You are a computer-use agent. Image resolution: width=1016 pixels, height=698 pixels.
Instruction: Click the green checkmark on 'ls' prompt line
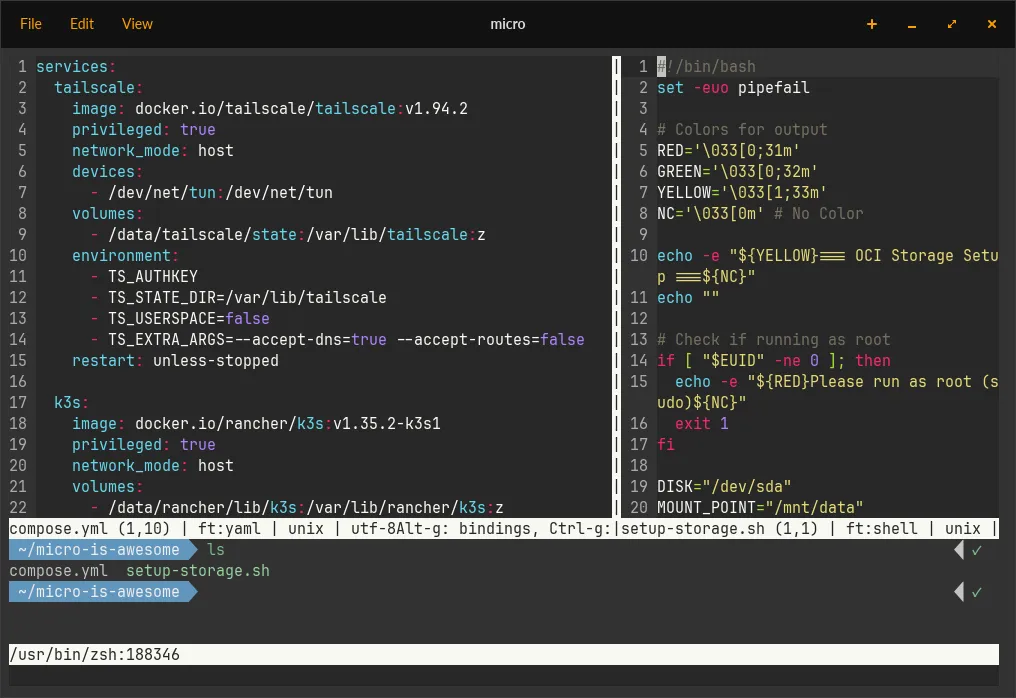click(976, 550)
